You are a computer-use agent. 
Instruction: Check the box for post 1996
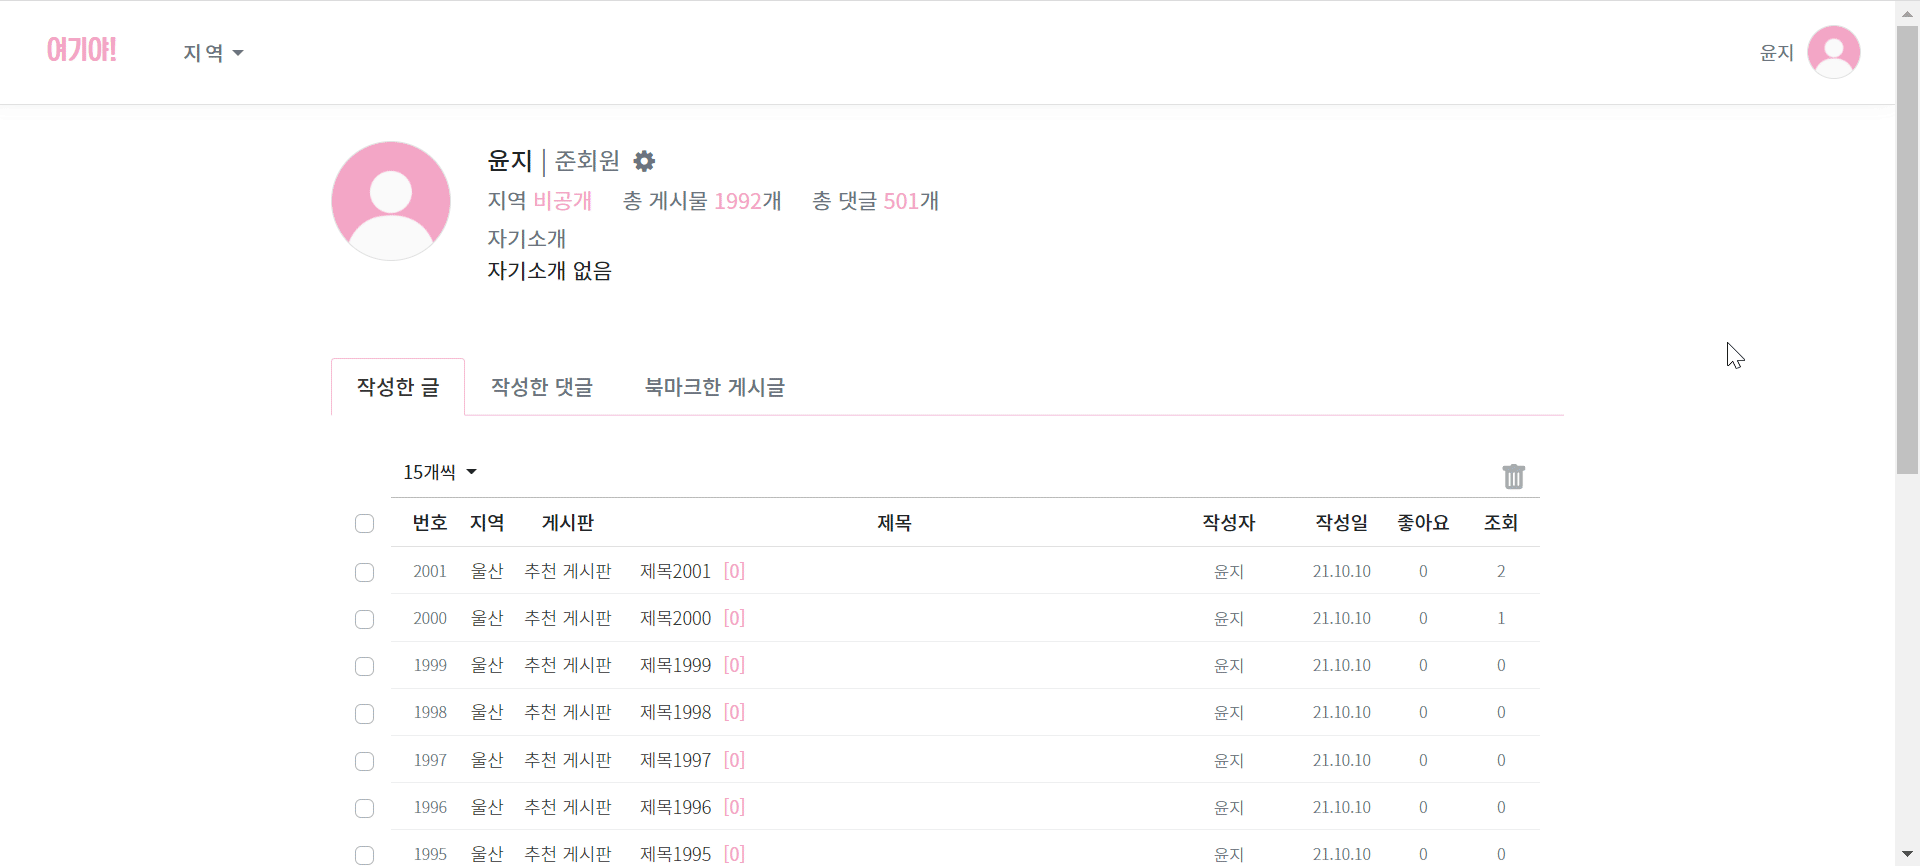(x=364, y=808)
